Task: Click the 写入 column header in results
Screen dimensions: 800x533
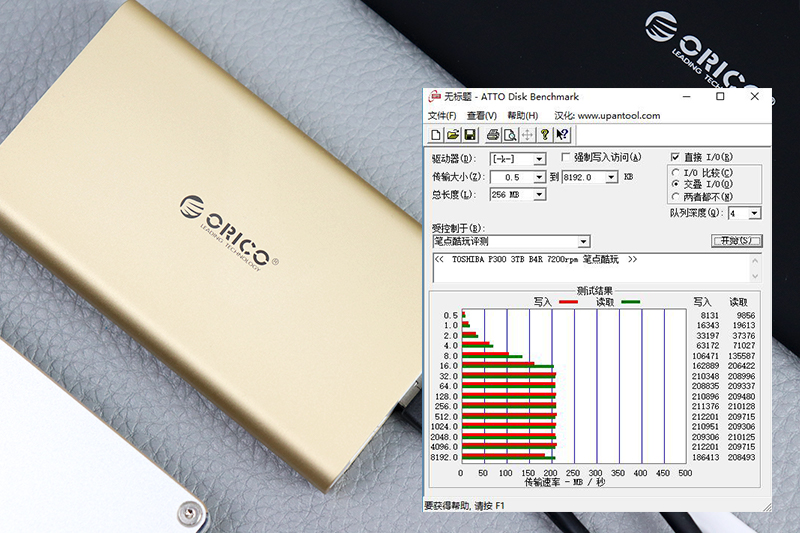Action: coord(703,302)
